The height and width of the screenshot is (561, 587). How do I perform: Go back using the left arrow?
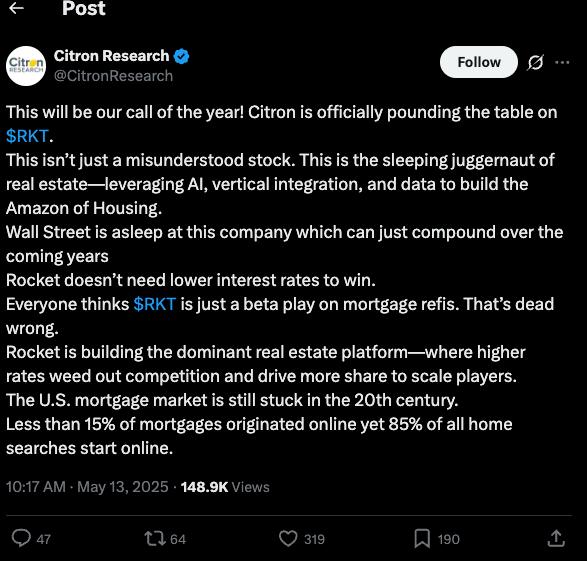click(x=16, y=8)
